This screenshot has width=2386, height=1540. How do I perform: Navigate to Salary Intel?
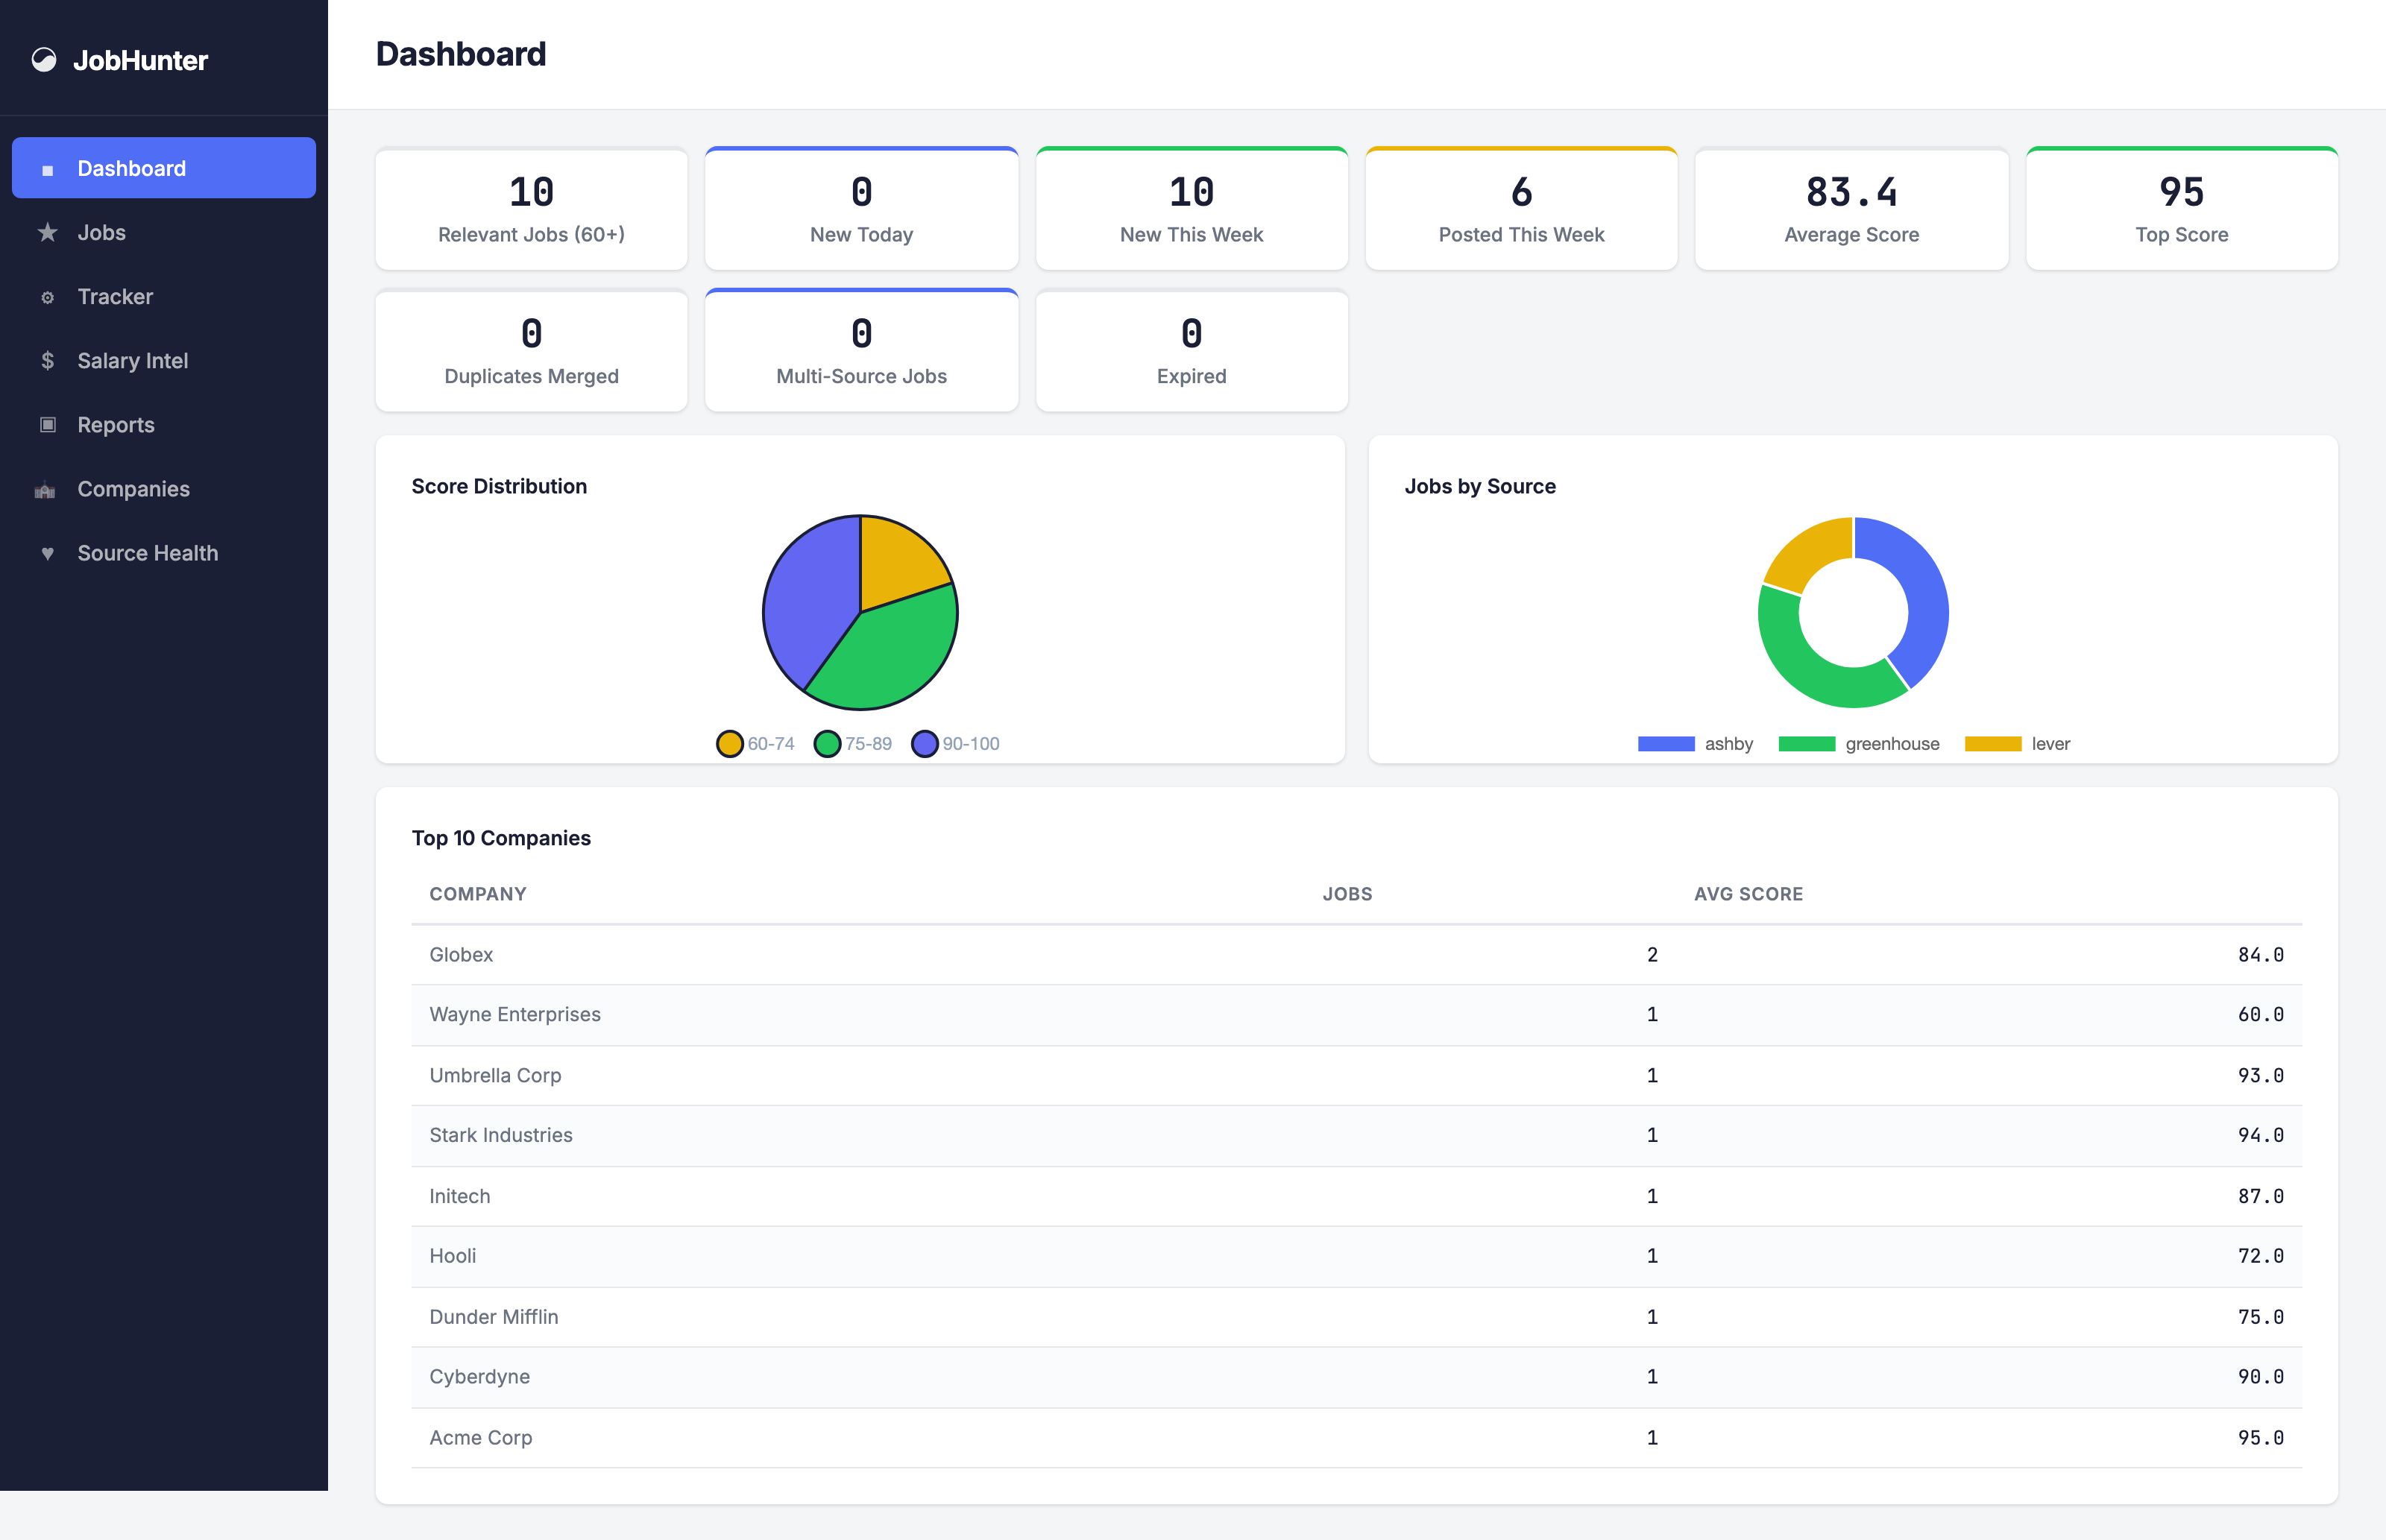tap(164, 361)
